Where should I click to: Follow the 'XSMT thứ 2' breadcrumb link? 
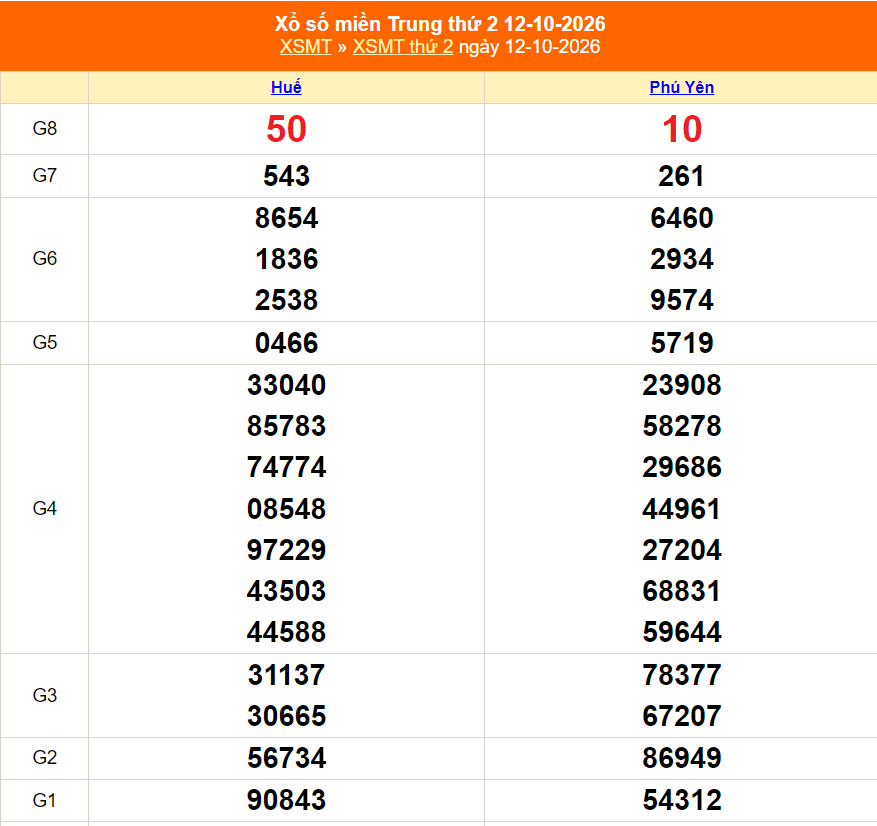(x=403, y=46)
